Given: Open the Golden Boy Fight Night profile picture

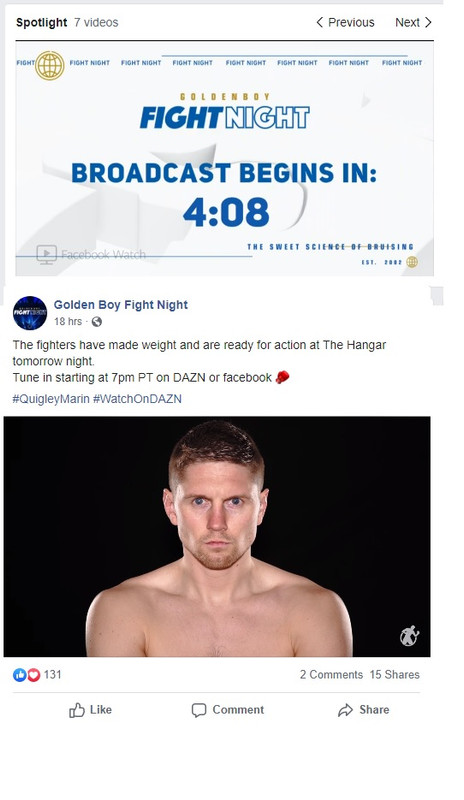Looking at the screenshot, I should pyautogui.click(x=30, y=313).
